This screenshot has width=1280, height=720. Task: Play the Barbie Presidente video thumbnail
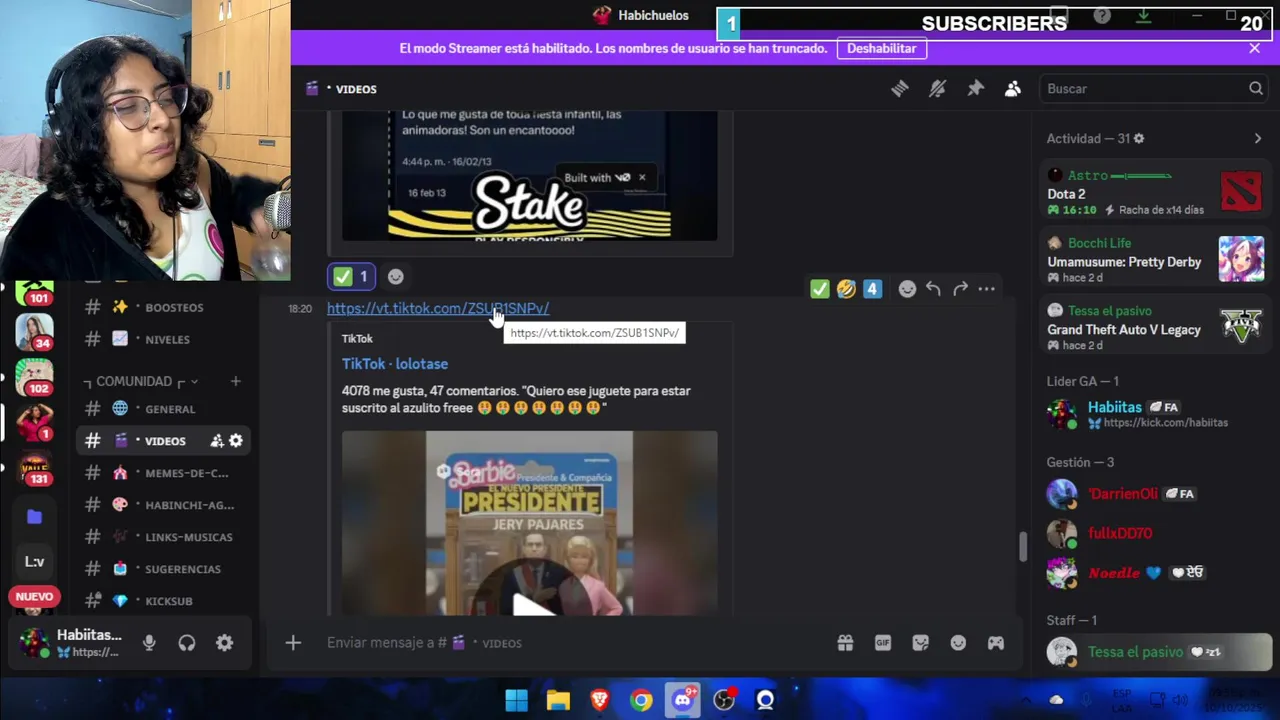529,523
